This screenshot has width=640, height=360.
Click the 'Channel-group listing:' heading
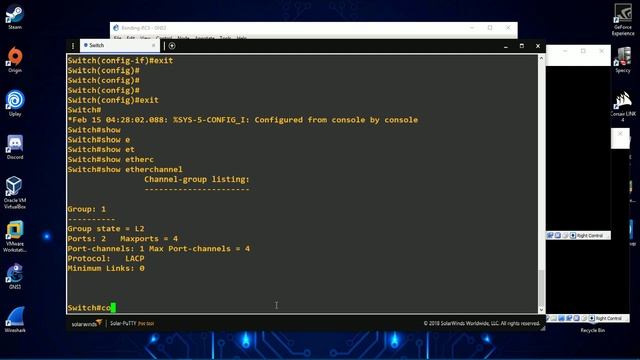(x=197, y=179)
